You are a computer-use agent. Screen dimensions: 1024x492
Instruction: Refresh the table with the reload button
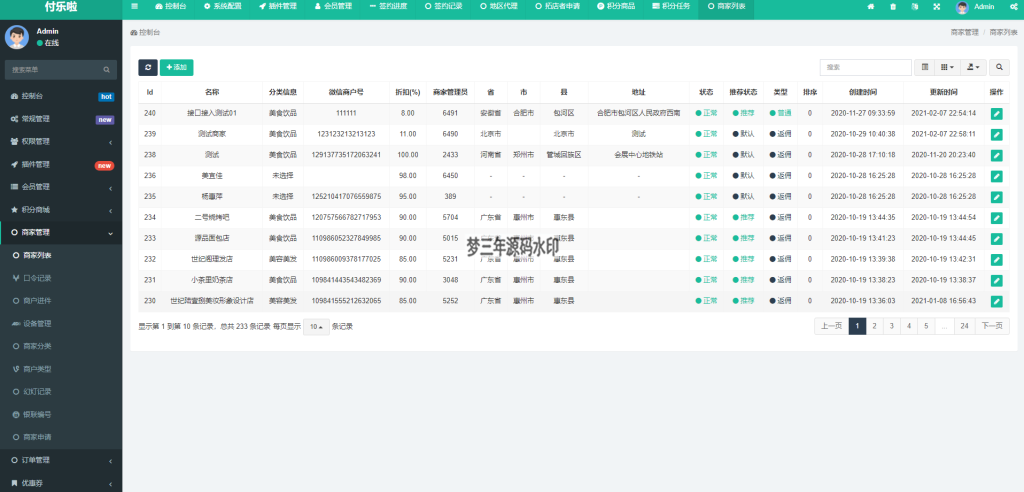coord(148,67)
